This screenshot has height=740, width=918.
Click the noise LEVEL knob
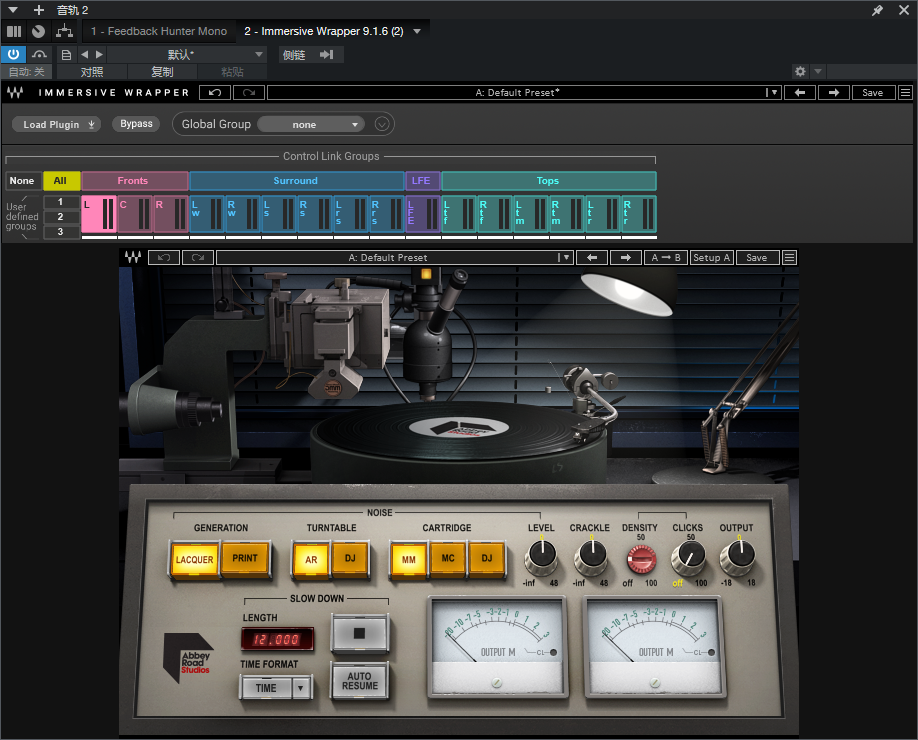click(541, 557)
